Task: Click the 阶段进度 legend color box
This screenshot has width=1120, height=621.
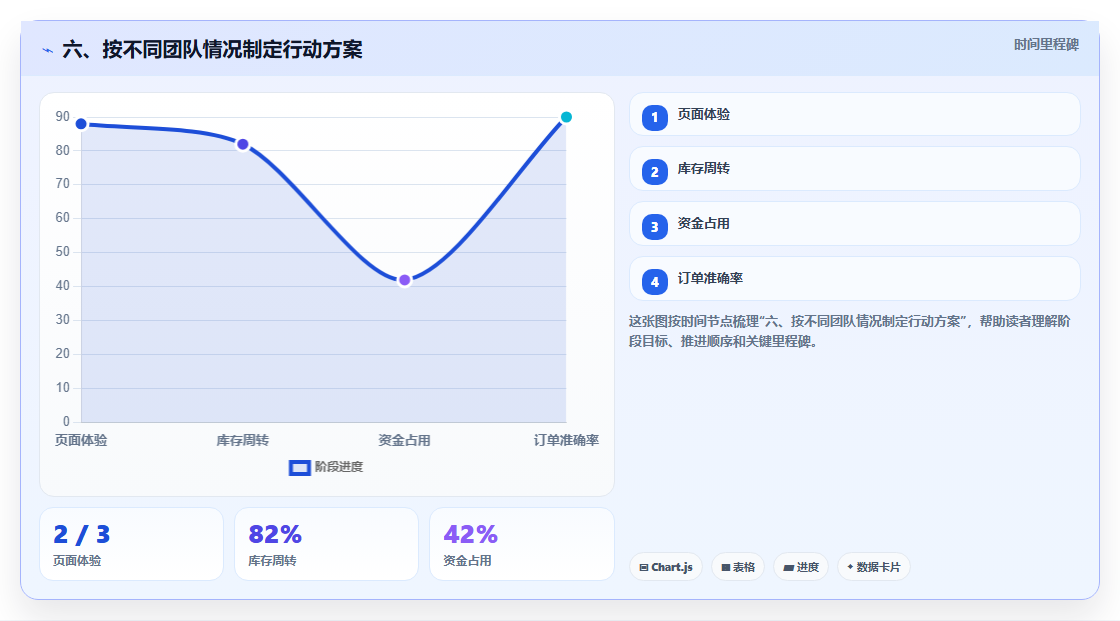Action: point(299,468)
